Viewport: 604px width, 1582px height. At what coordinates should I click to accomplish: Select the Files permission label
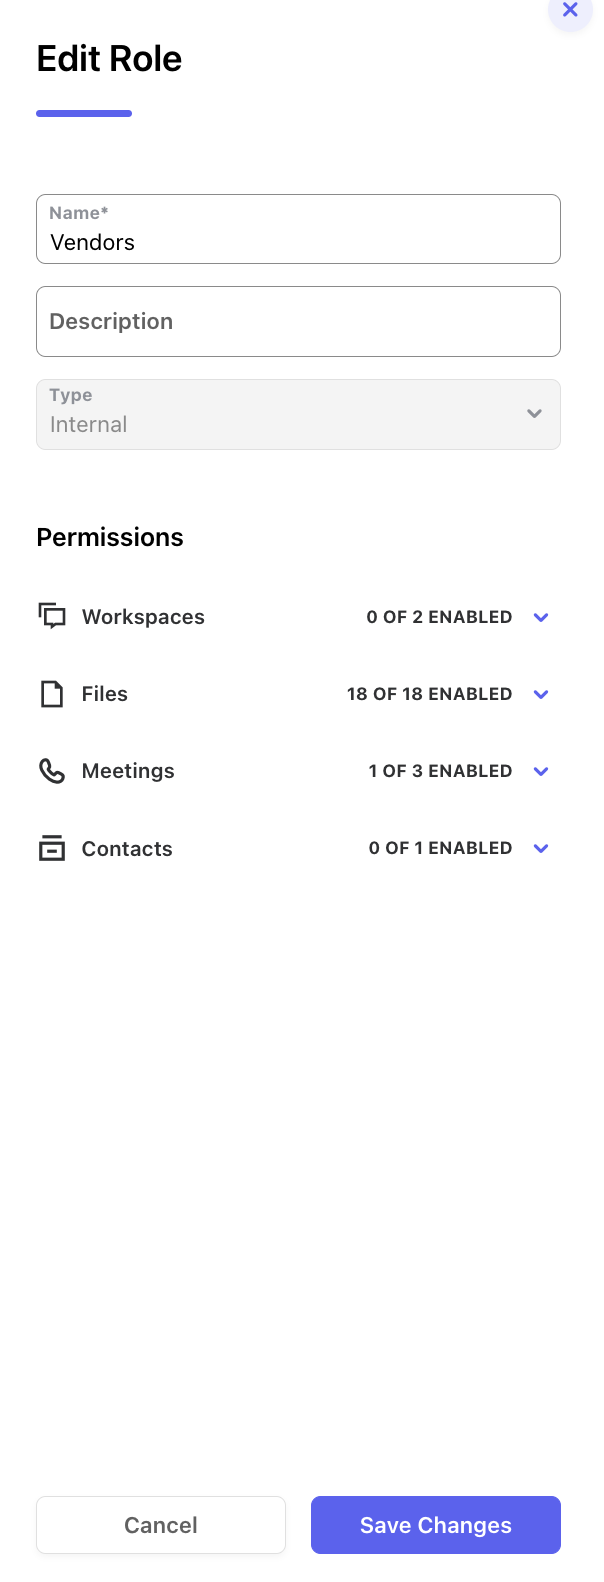(105, 694)
